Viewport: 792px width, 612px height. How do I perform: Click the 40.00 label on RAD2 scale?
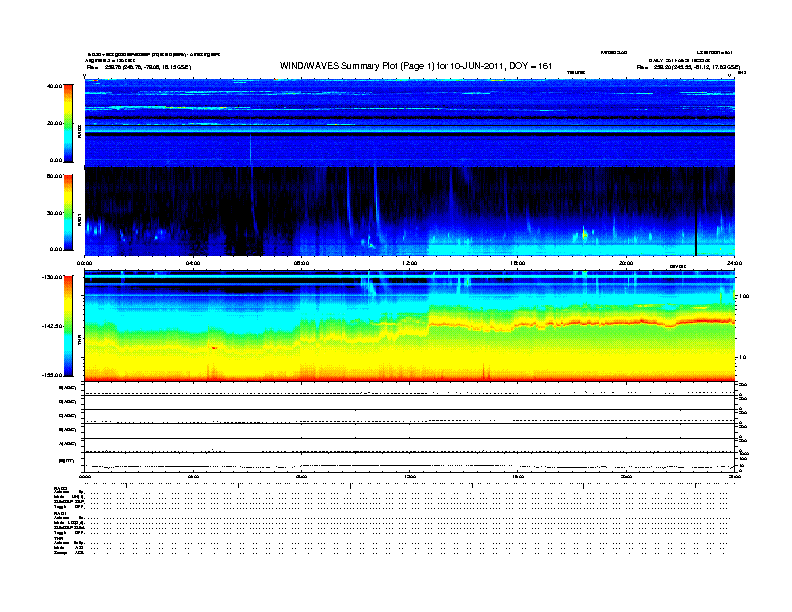click(55, 86)
